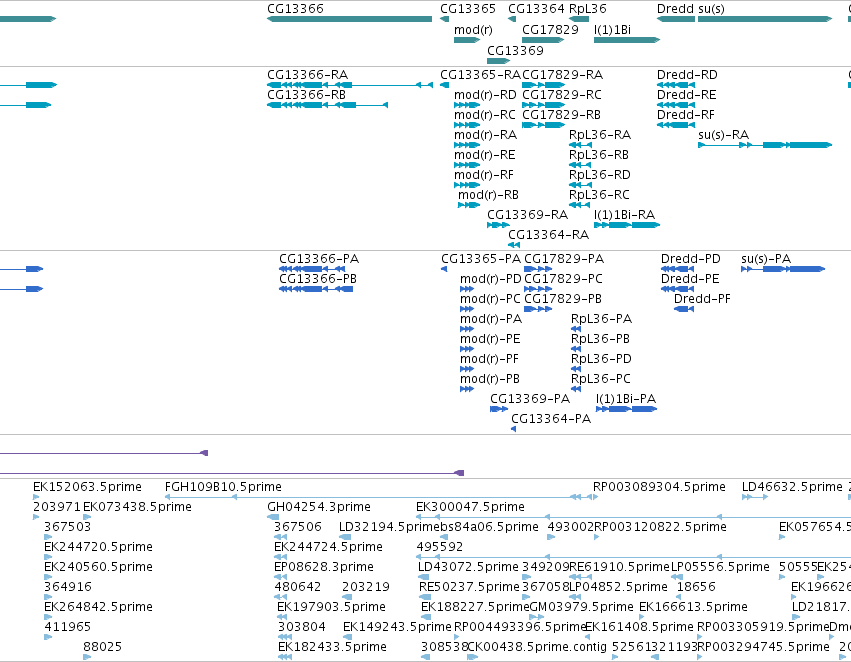Click the Dredd-RF transcript label
Screen dimensions: 851x662
[x=685, y=115]
